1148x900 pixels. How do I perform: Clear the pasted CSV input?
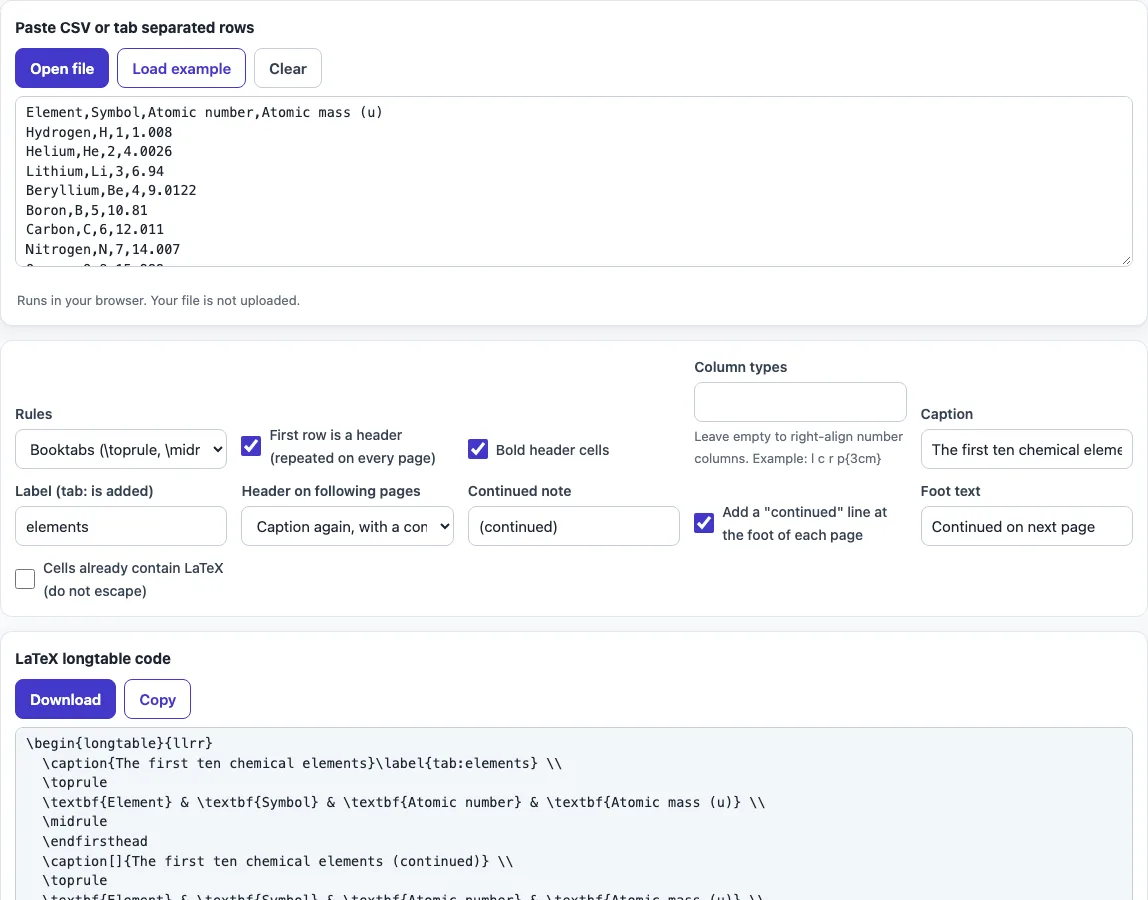pos(288,68)
